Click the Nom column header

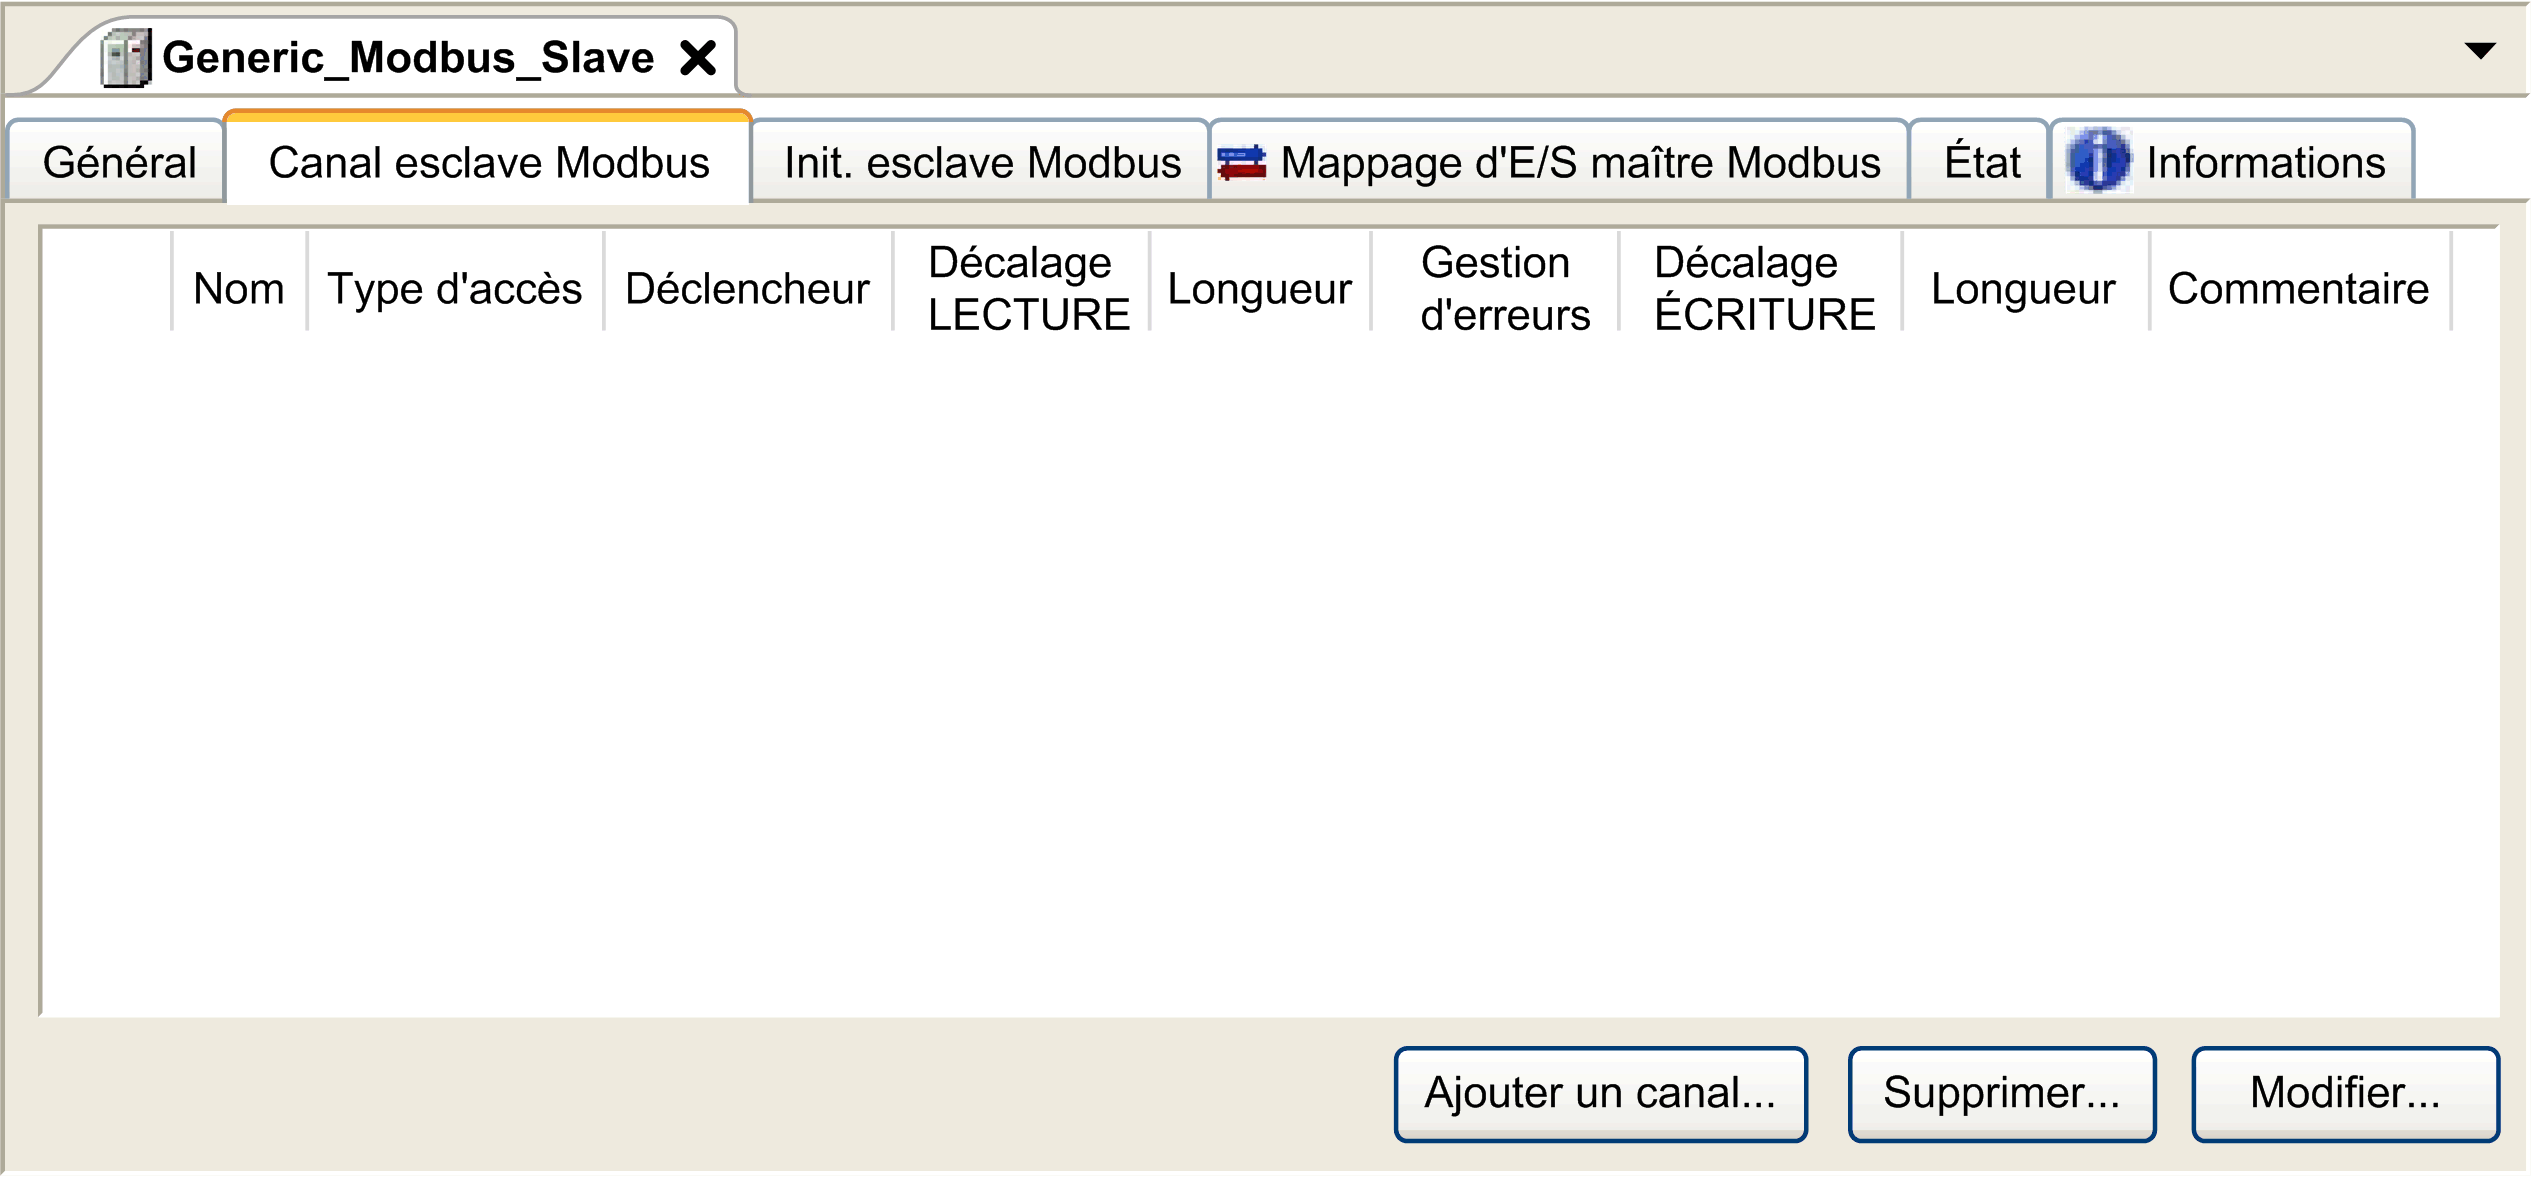coord(240,289)
